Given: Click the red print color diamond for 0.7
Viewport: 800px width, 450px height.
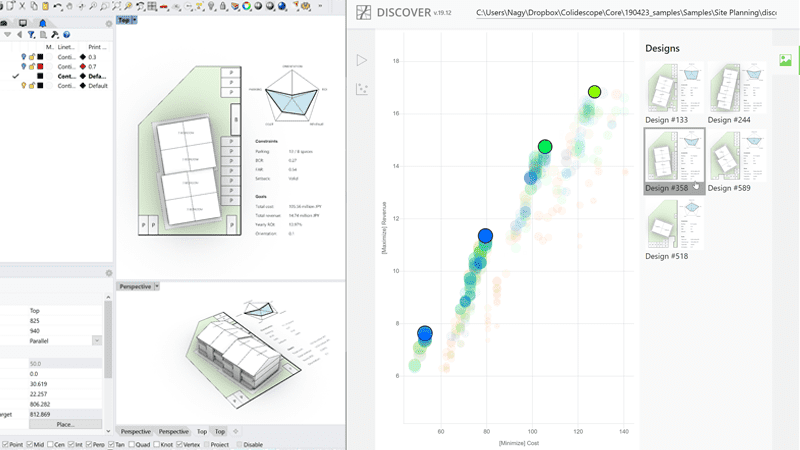Looking at the screenshot, I should [83, 66].
